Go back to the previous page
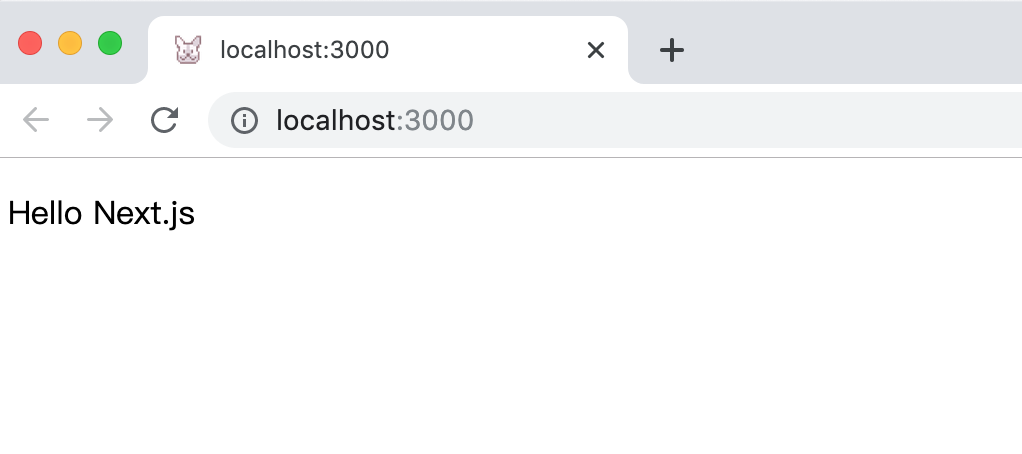The height and width of the screenshot is (454, 1022). (36, 121)
